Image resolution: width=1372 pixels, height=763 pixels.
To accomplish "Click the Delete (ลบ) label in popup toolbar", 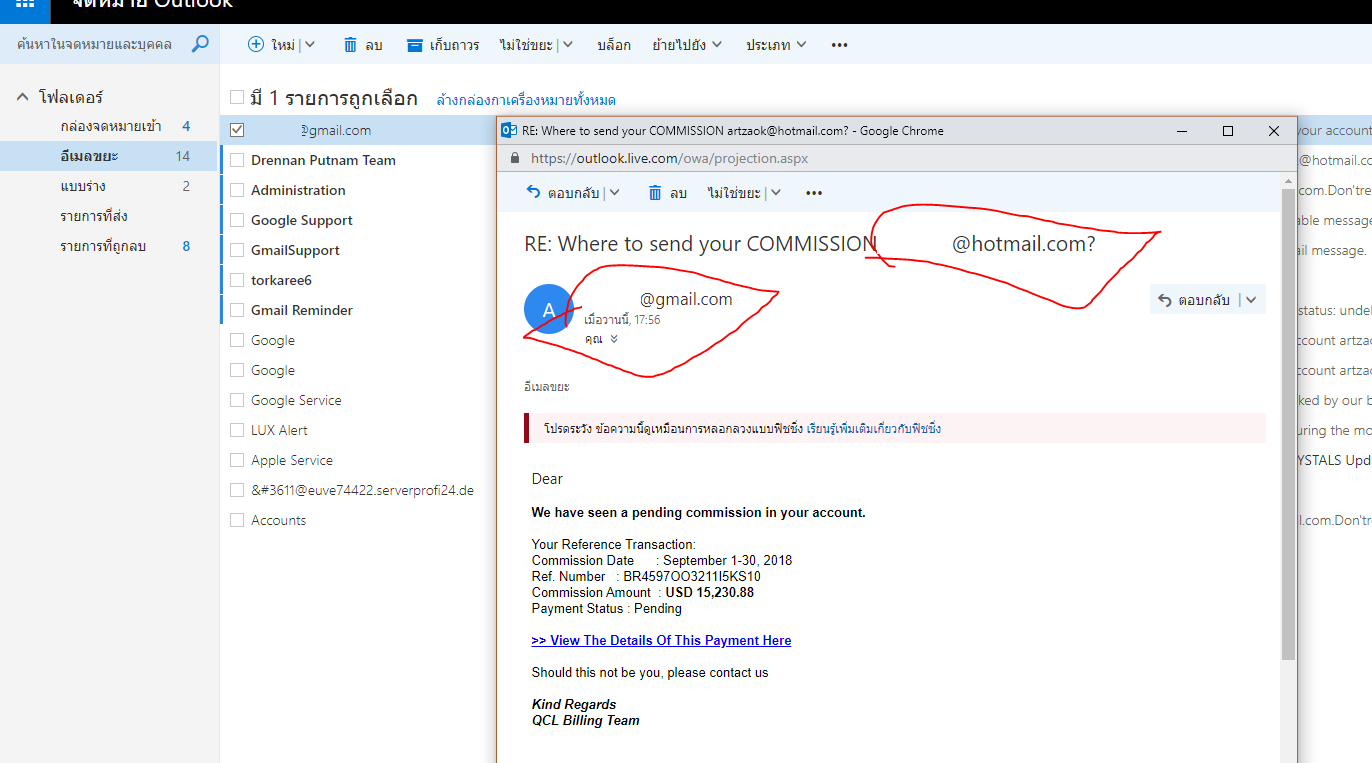I will click(678, 193).
